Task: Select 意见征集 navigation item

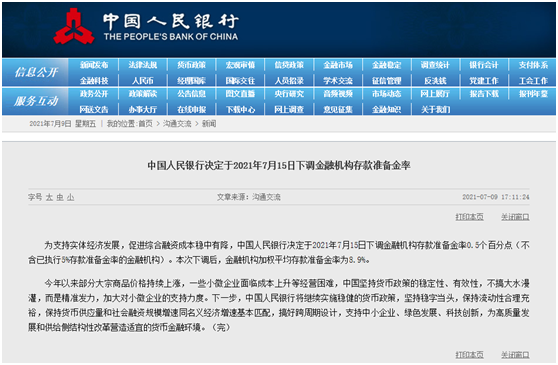Action: (x=338, y=110)
